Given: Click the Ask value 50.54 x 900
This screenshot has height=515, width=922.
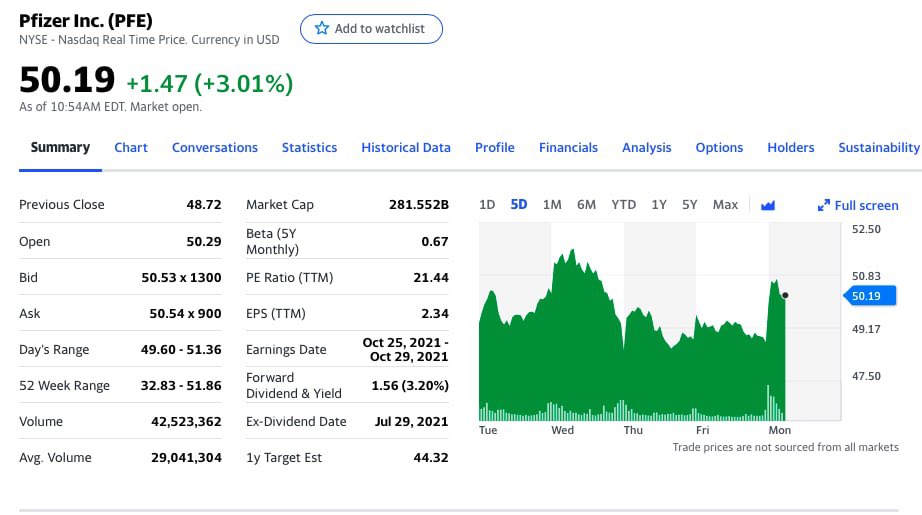Looking at the screenshot, I should [x=185, y=314].
